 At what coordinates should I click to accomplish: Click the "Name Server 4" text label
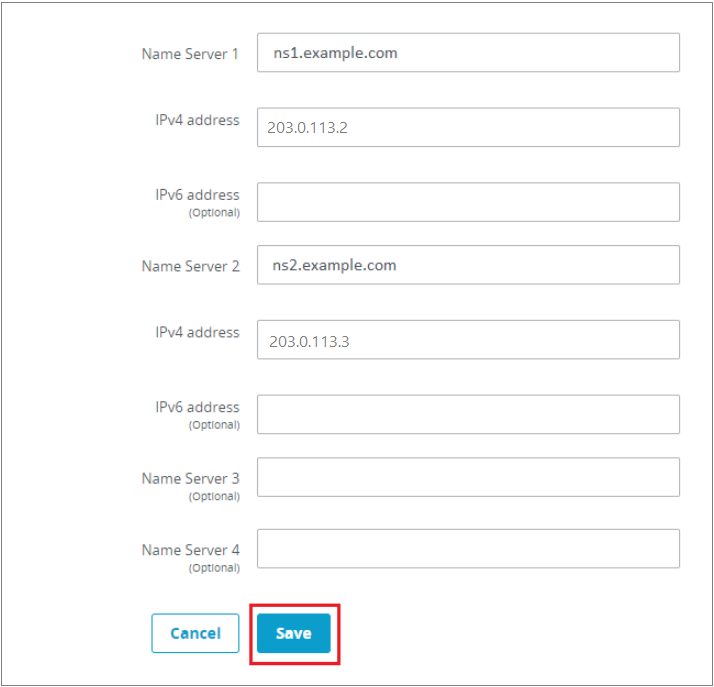point(190,550)
